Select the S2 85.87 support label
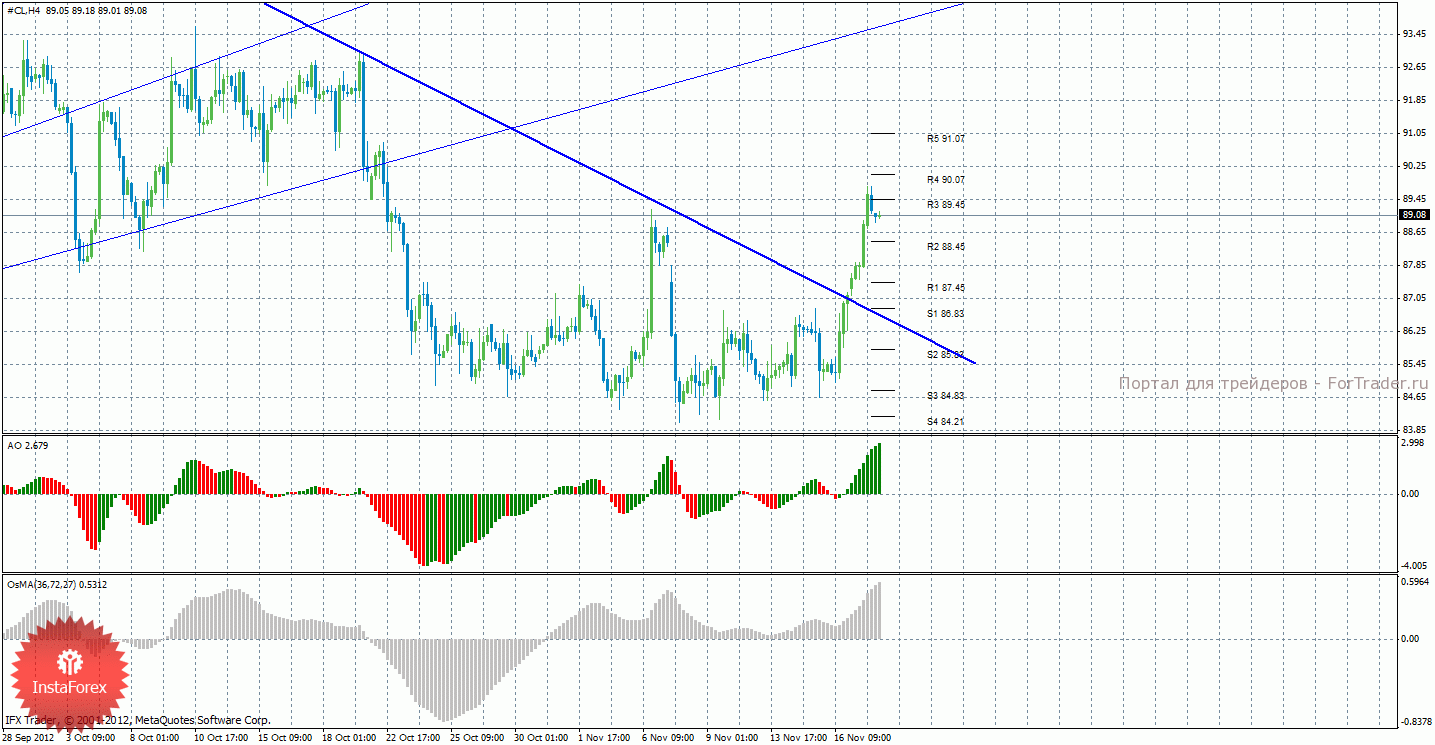 coord(946,354)
